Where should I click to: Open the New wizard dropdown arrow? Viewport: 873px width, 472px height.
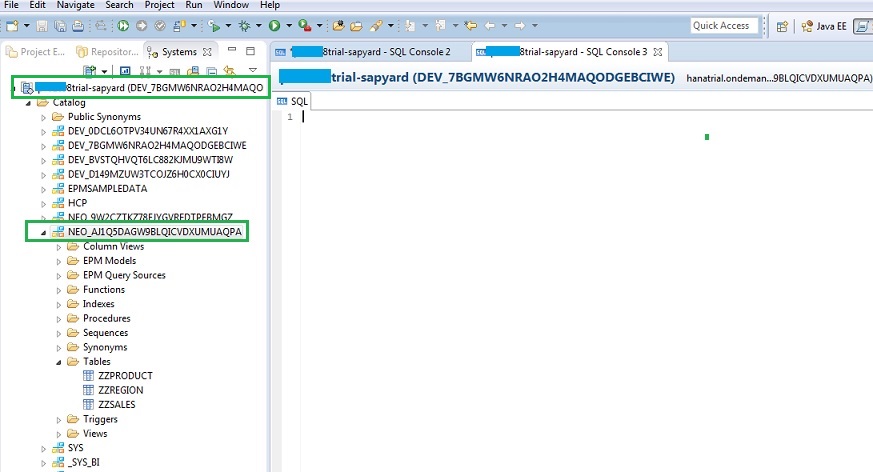point(26,26)
